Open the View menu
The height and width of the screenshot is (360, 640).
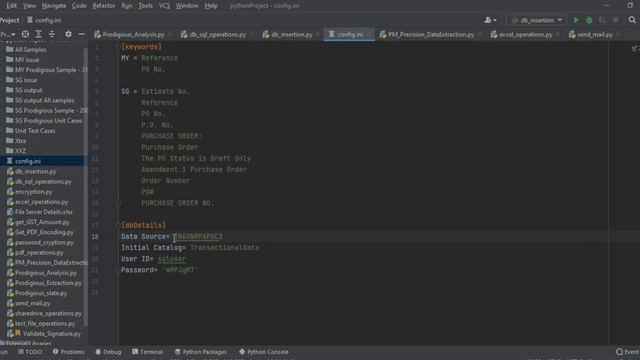click(x=29, y=6)
